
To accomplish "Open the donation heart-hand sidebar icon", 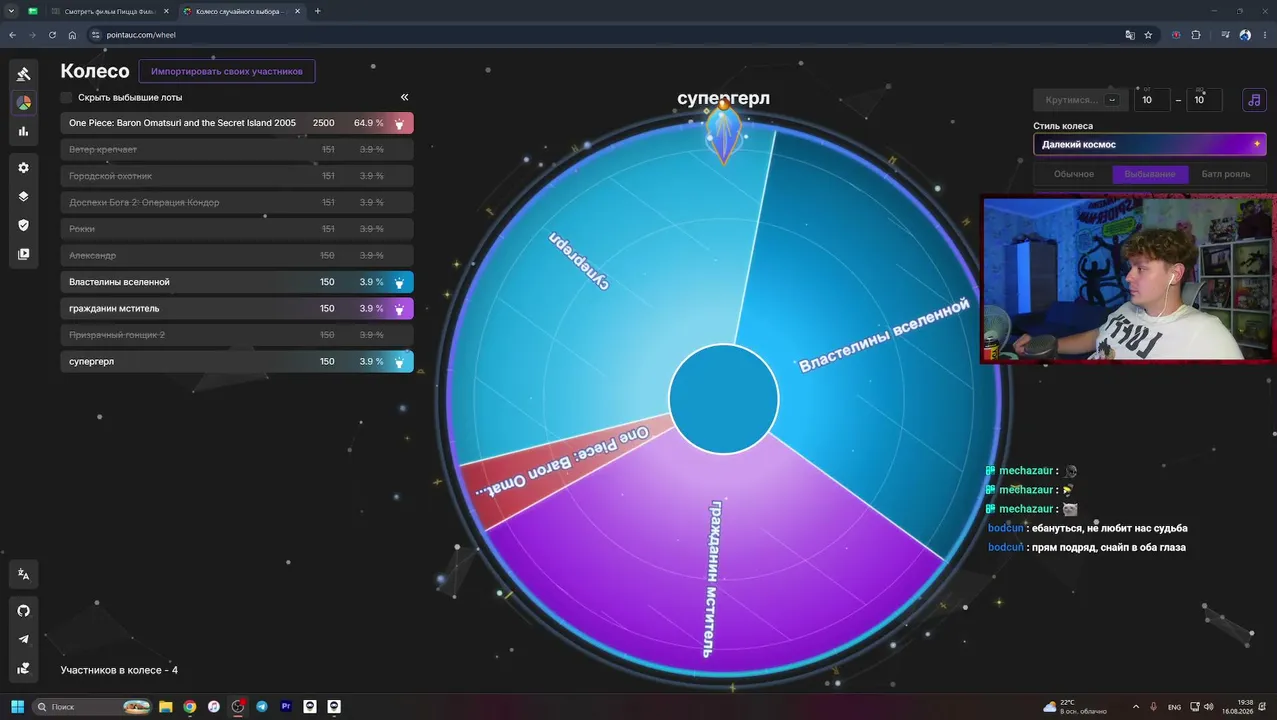I will point(23,669).
